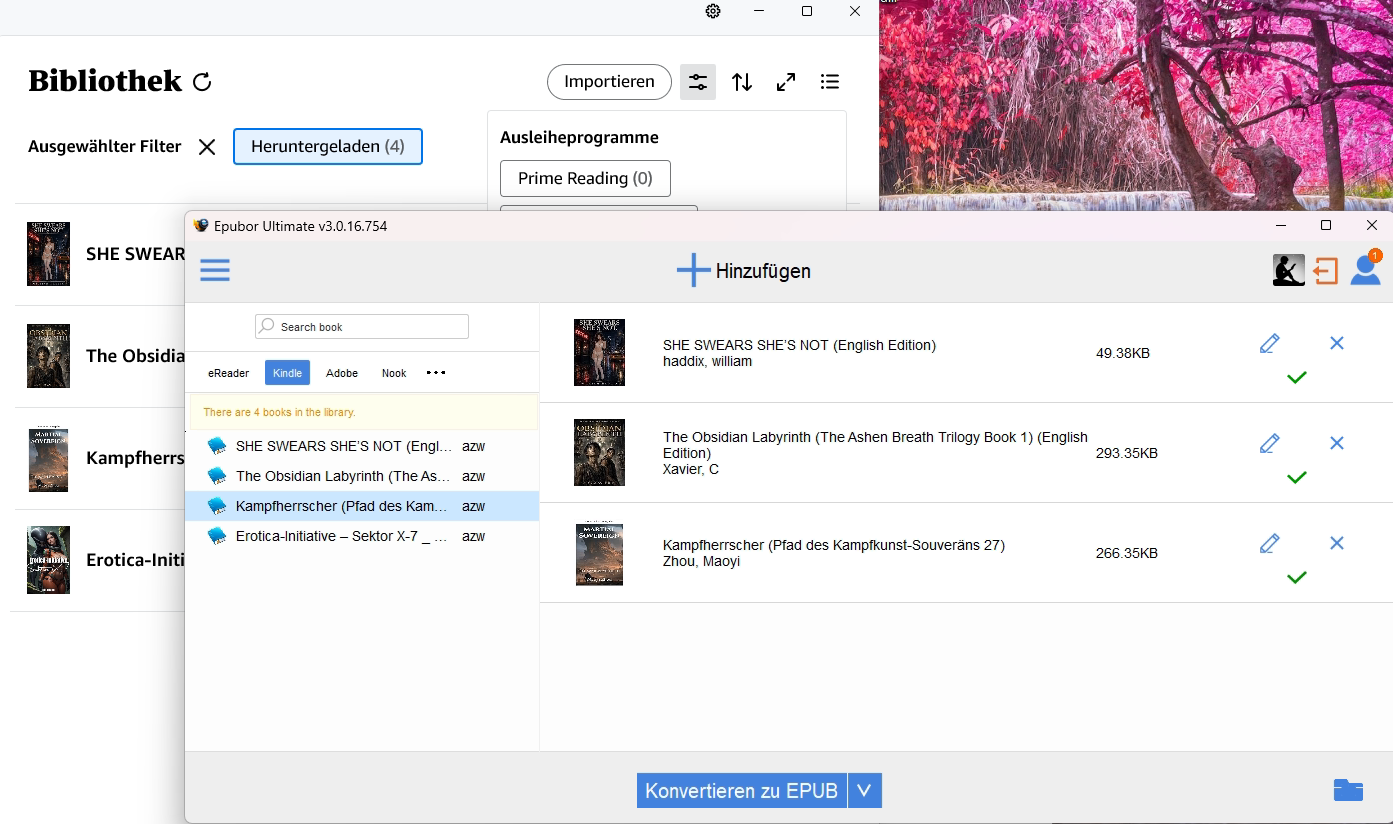Select SHE SWEARS SHE'S NOT in library list
The height and width of the screenshot is (824, 1393).
click(362, 446)
